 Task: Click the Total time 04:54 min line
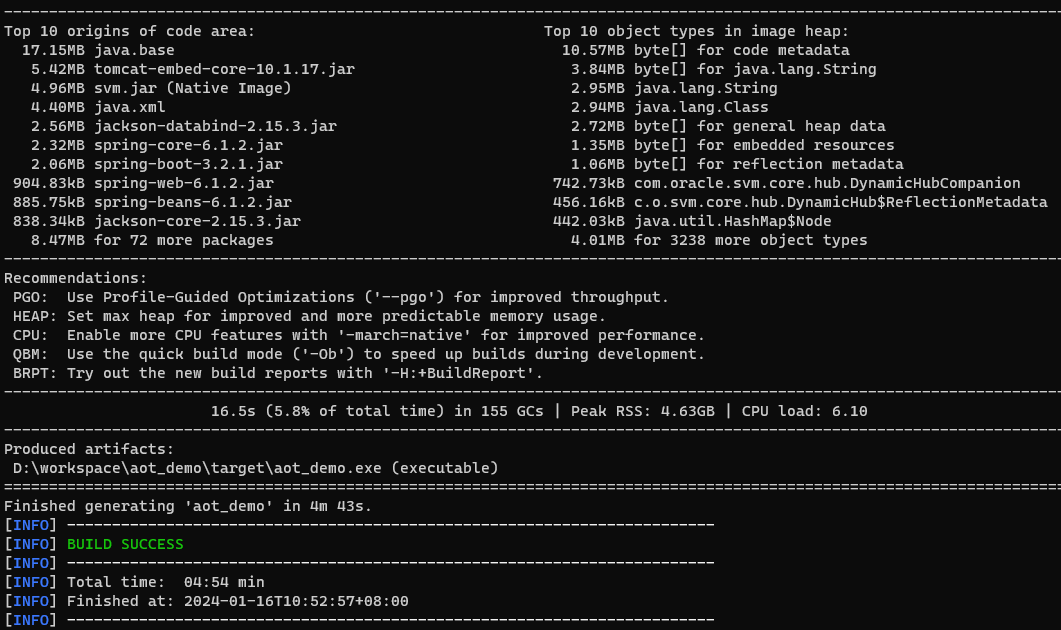point(166,582)
